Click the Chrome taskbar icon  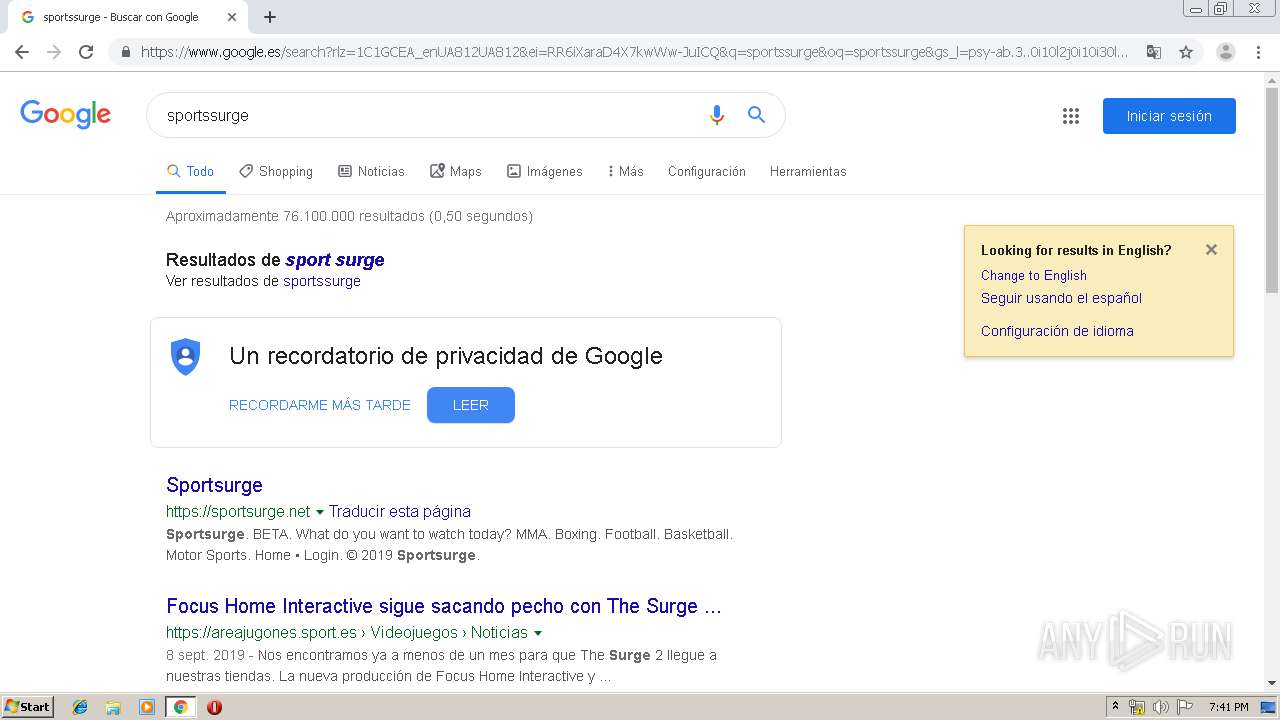(180, 707)
